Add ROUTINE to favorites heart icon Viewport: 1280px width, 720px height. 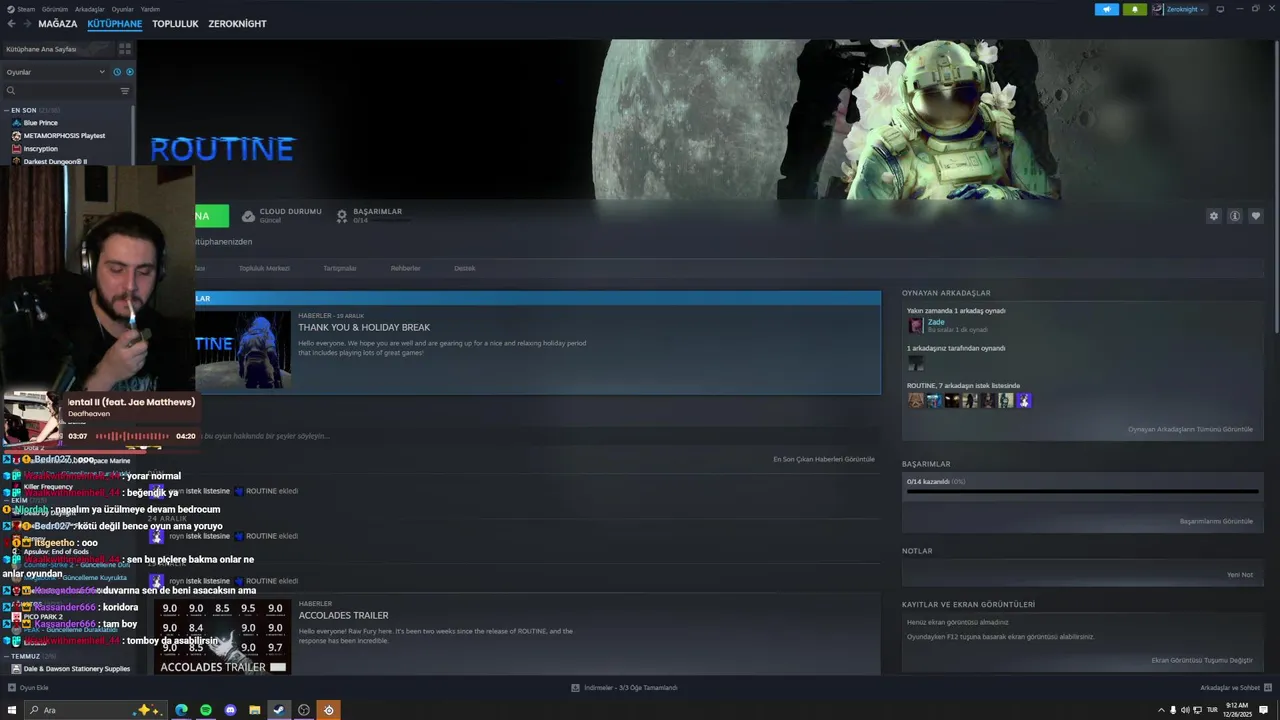[1256, 216]
